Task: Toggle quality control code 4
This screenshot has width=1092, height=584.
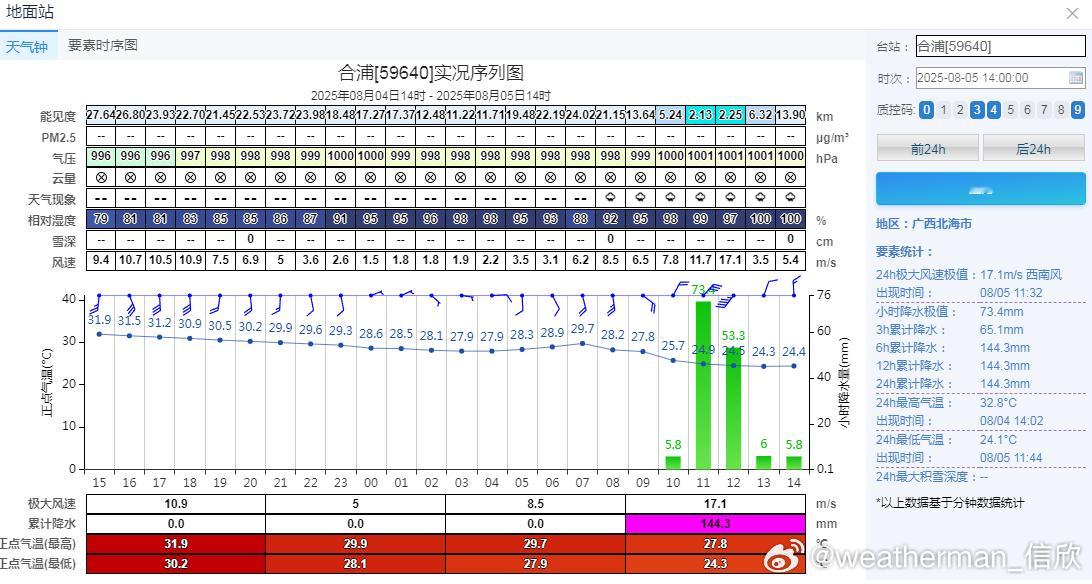Action: (994, 109)
